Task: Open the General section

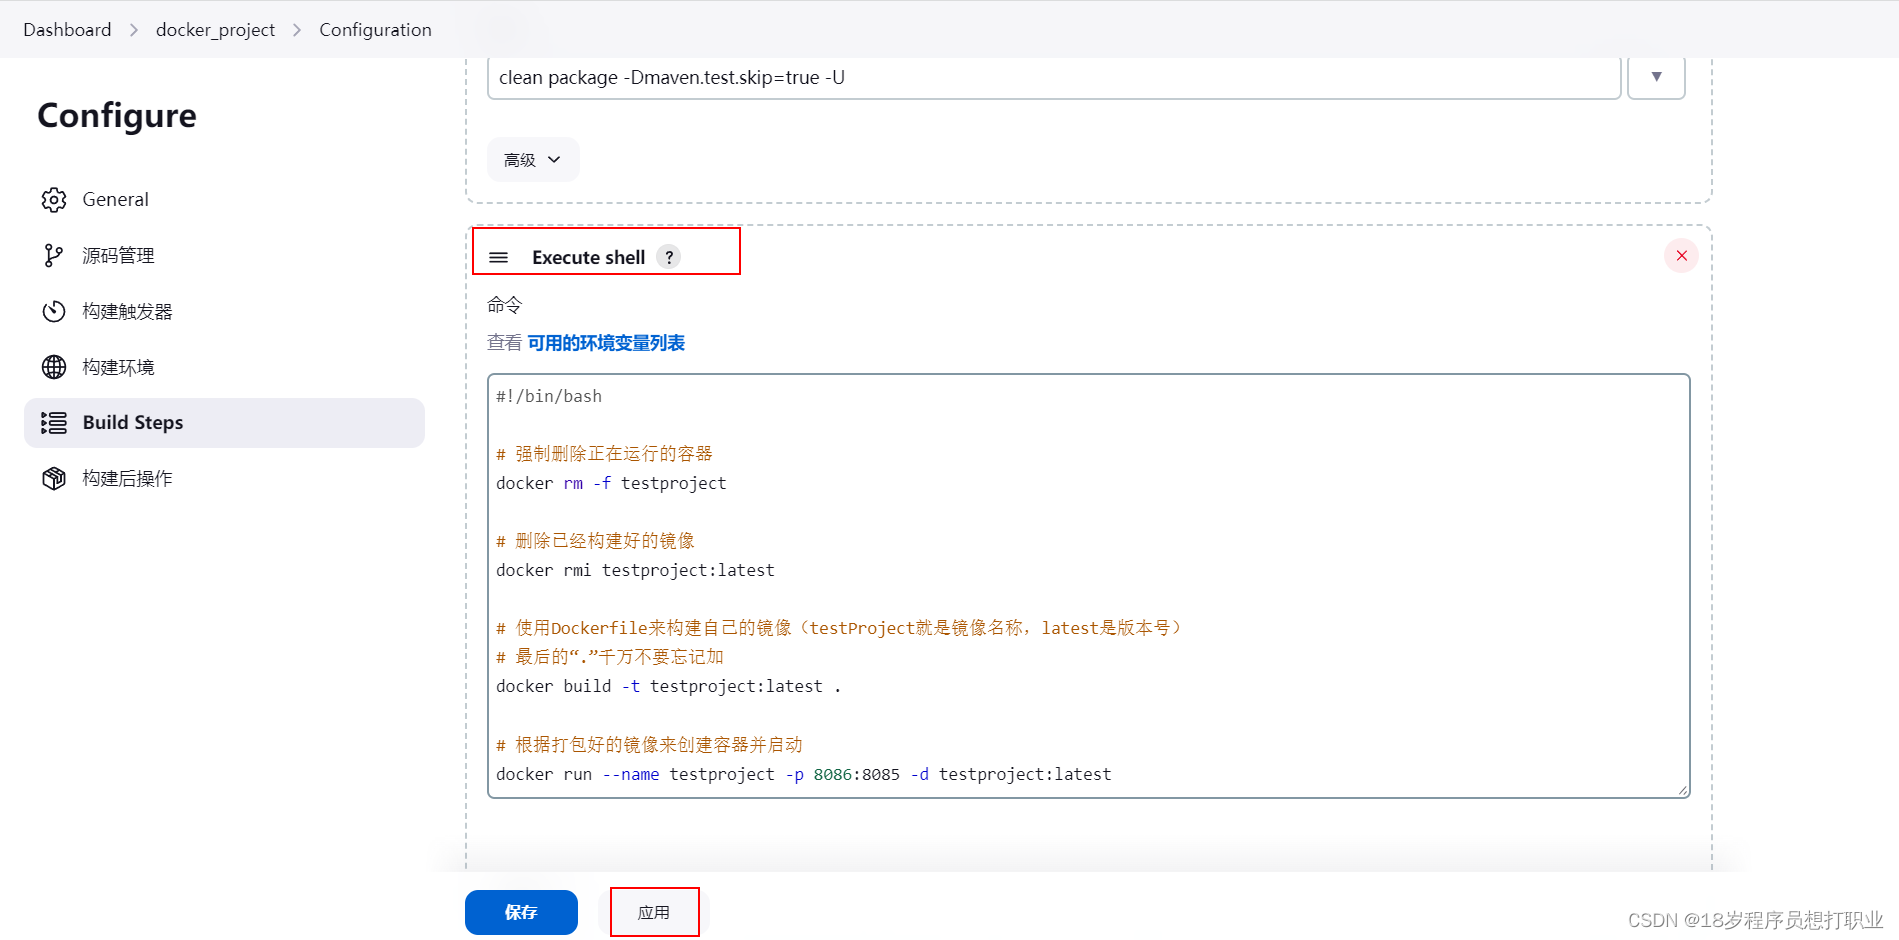Action: tap(224, 200)
